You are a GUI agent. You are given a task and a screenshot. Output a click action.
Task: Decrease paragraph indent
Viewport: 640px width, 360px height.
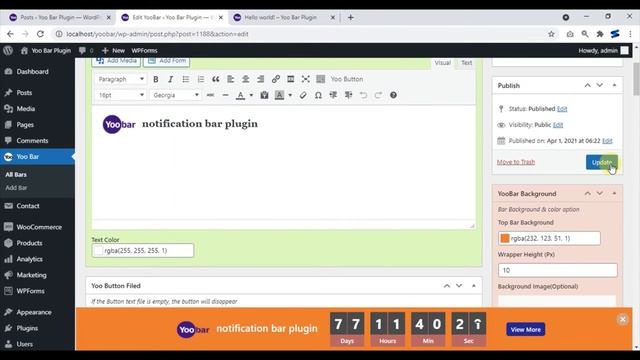tap(333, 95)
